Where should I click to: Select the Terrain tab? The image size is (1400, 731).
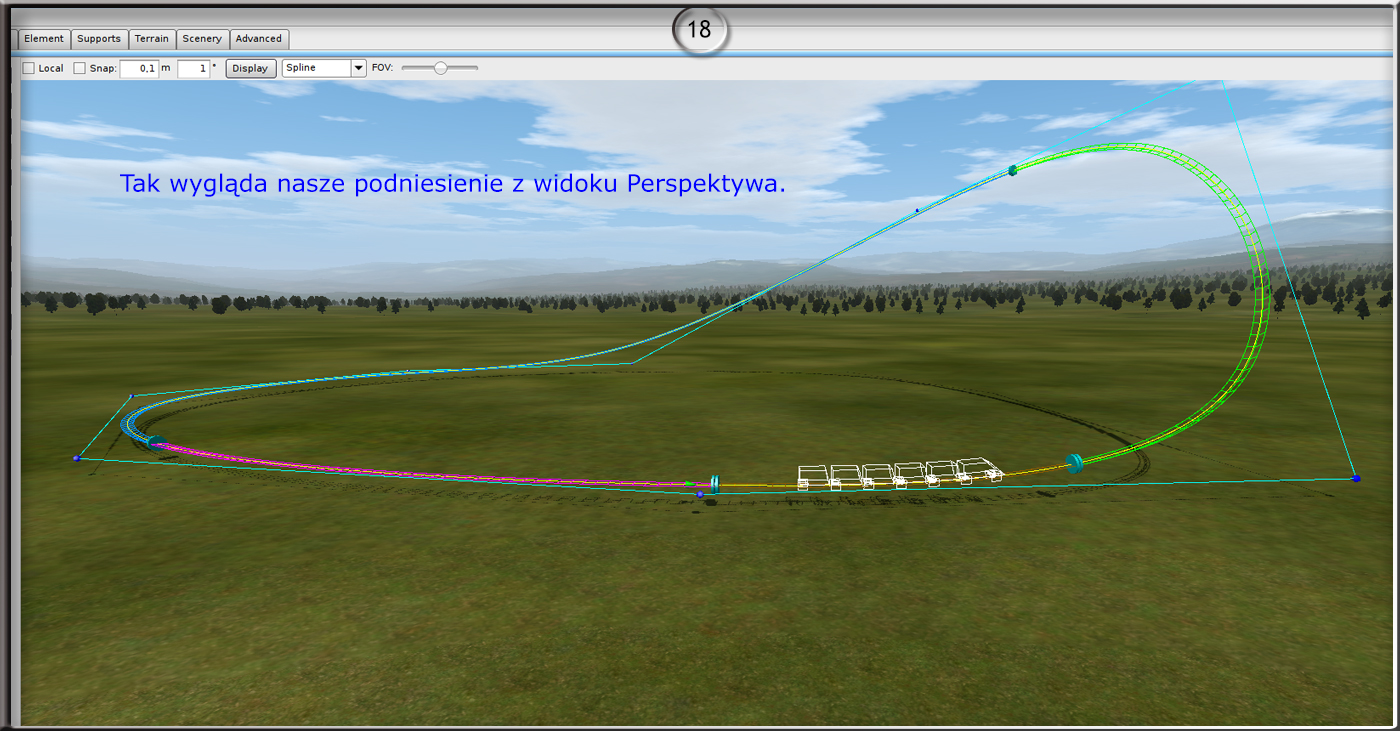coord(152,39)
